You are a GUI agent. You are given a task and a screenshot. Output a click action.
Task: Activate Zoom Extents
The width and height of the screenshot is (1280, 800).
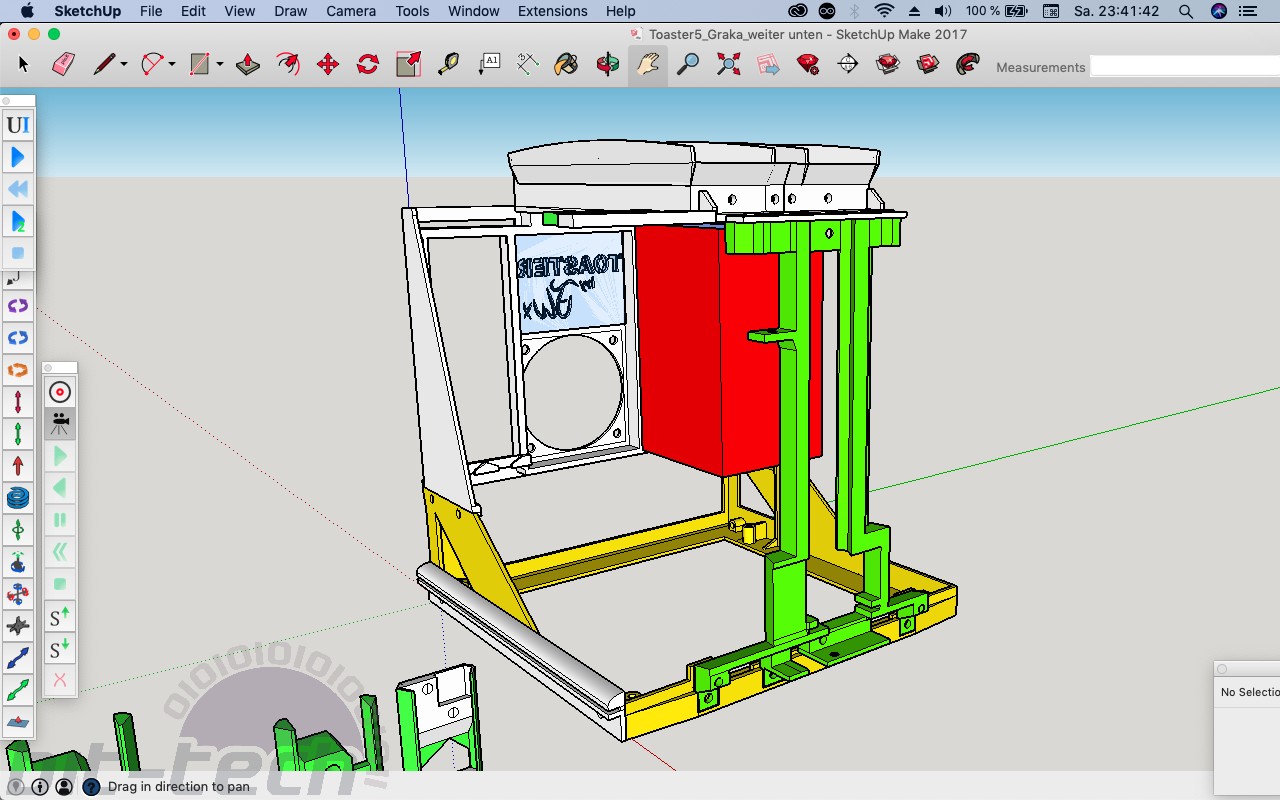click(728, 65)
